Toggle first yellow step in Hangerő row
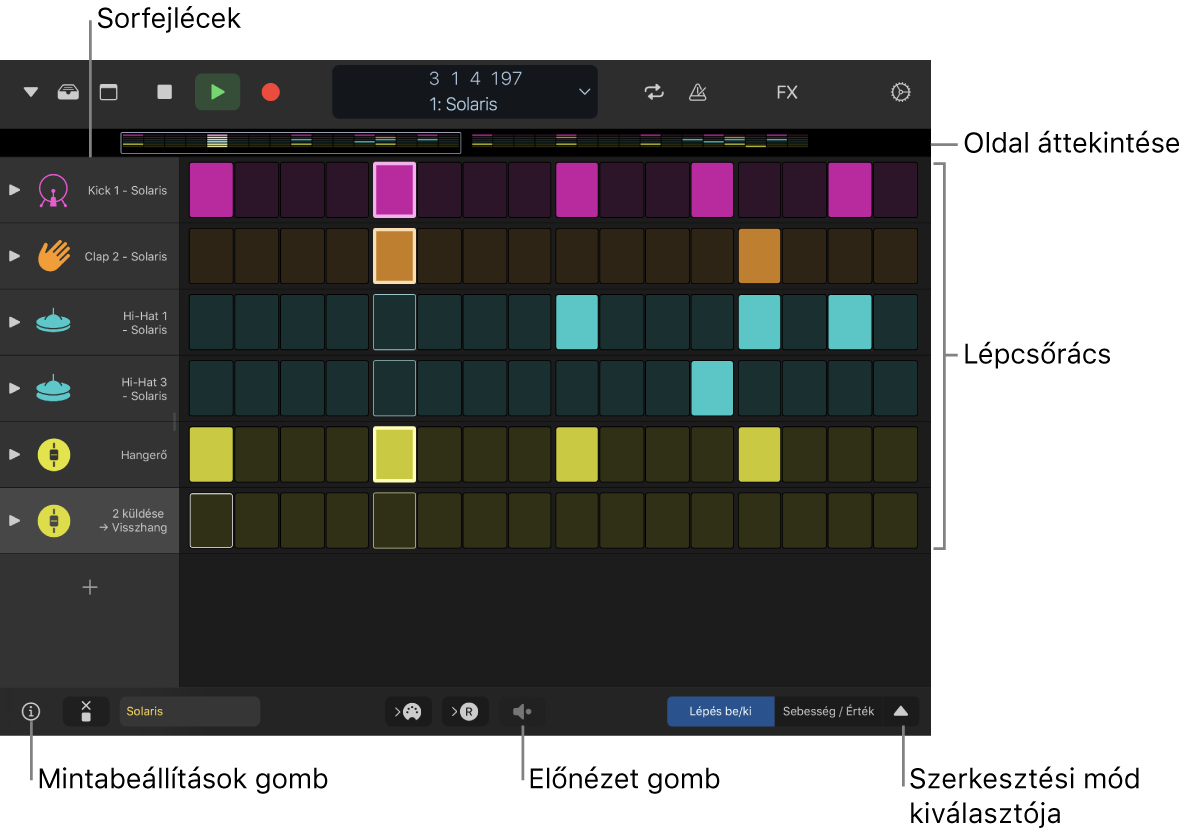Screen dimensions: 1189x835 click(211, 454)
